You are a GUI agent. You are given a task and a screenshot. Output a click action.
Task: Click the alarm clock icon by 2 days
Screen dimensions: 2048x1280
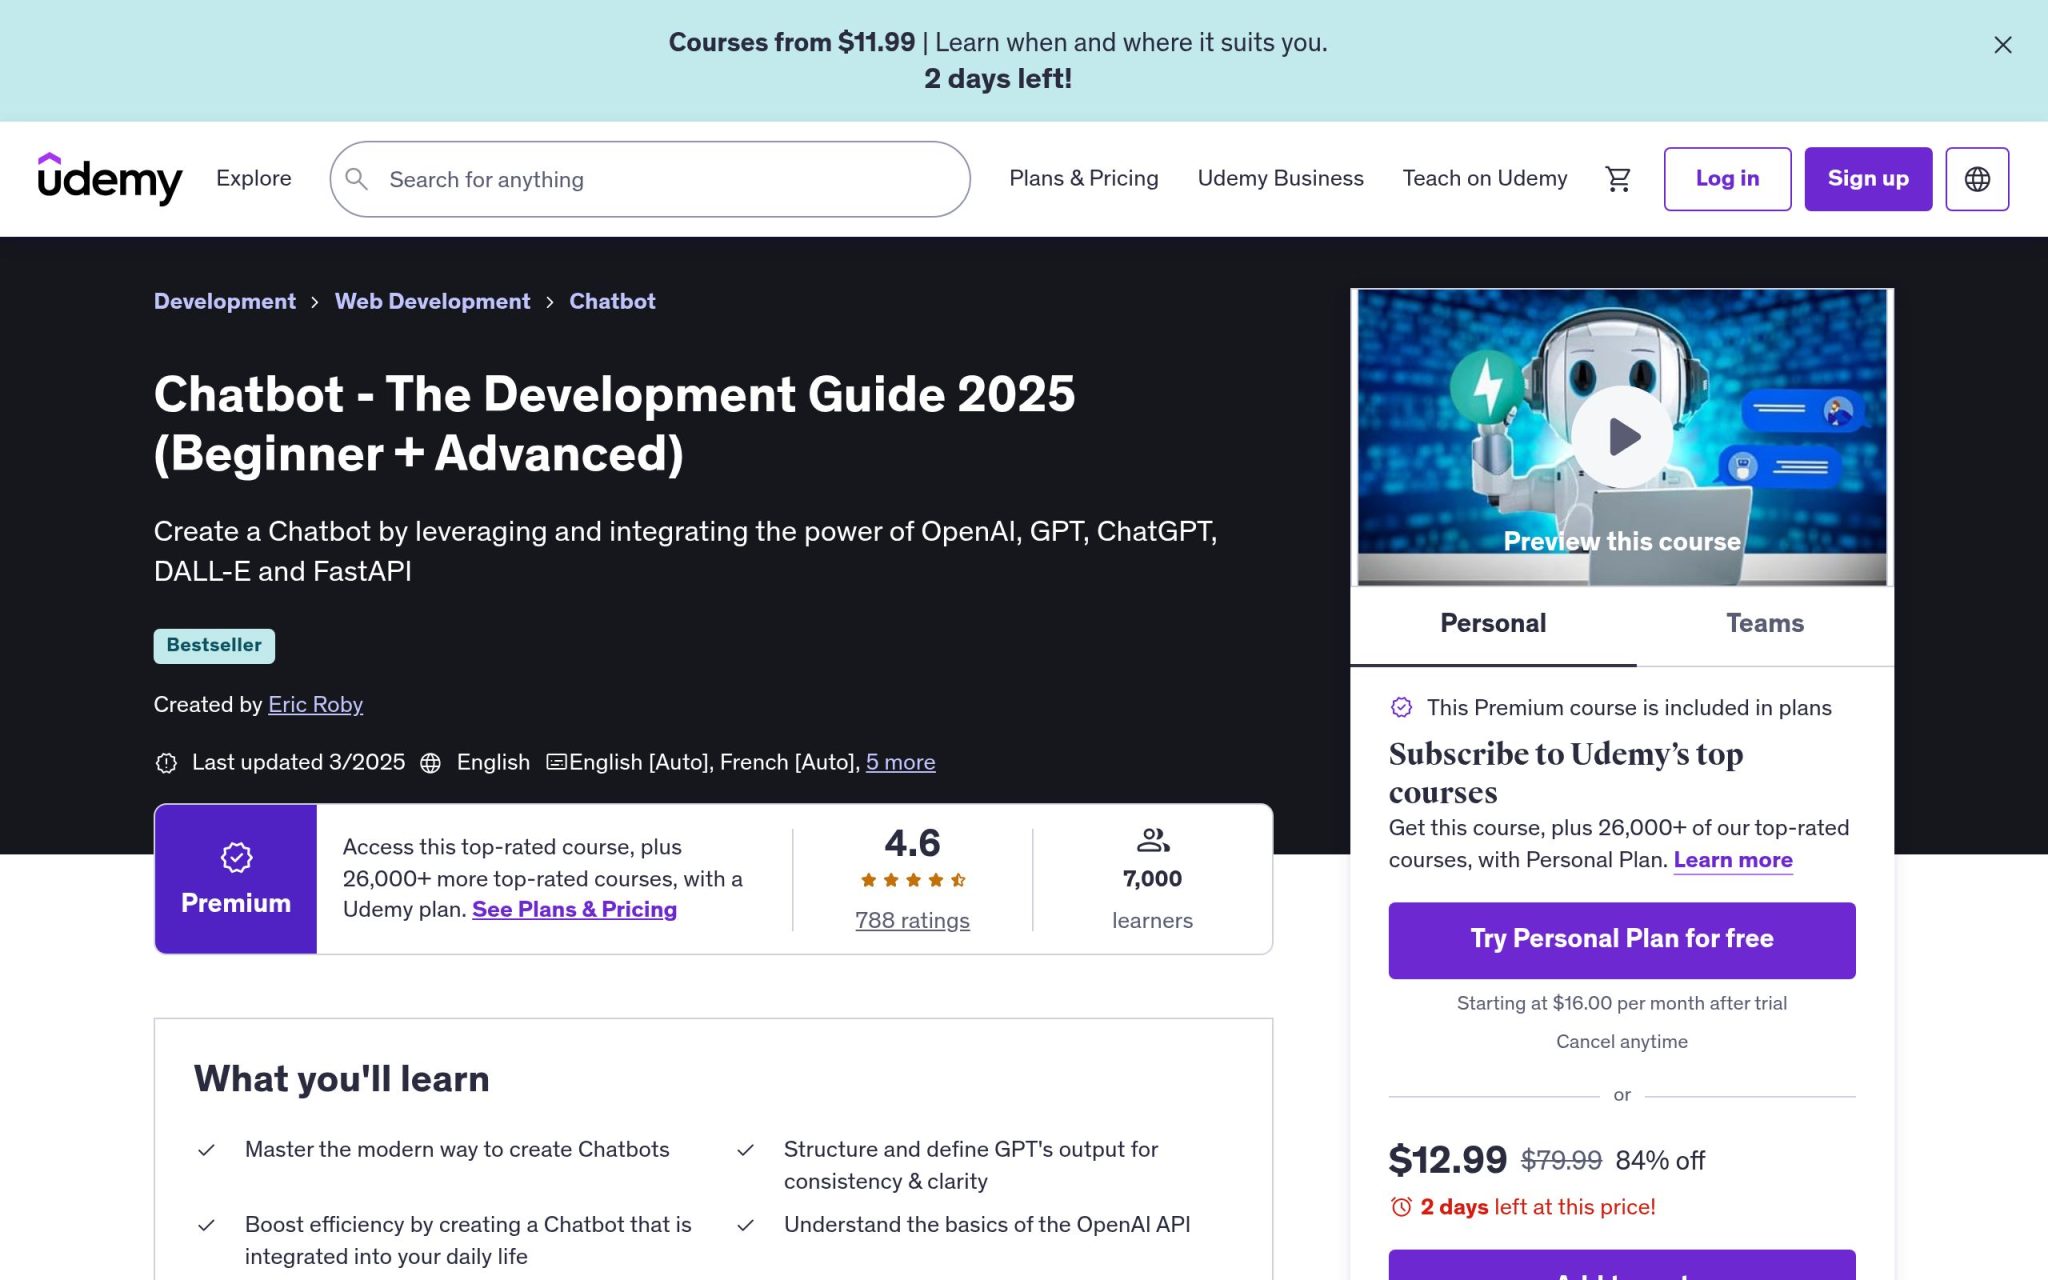click(x=1402, y=1207)
